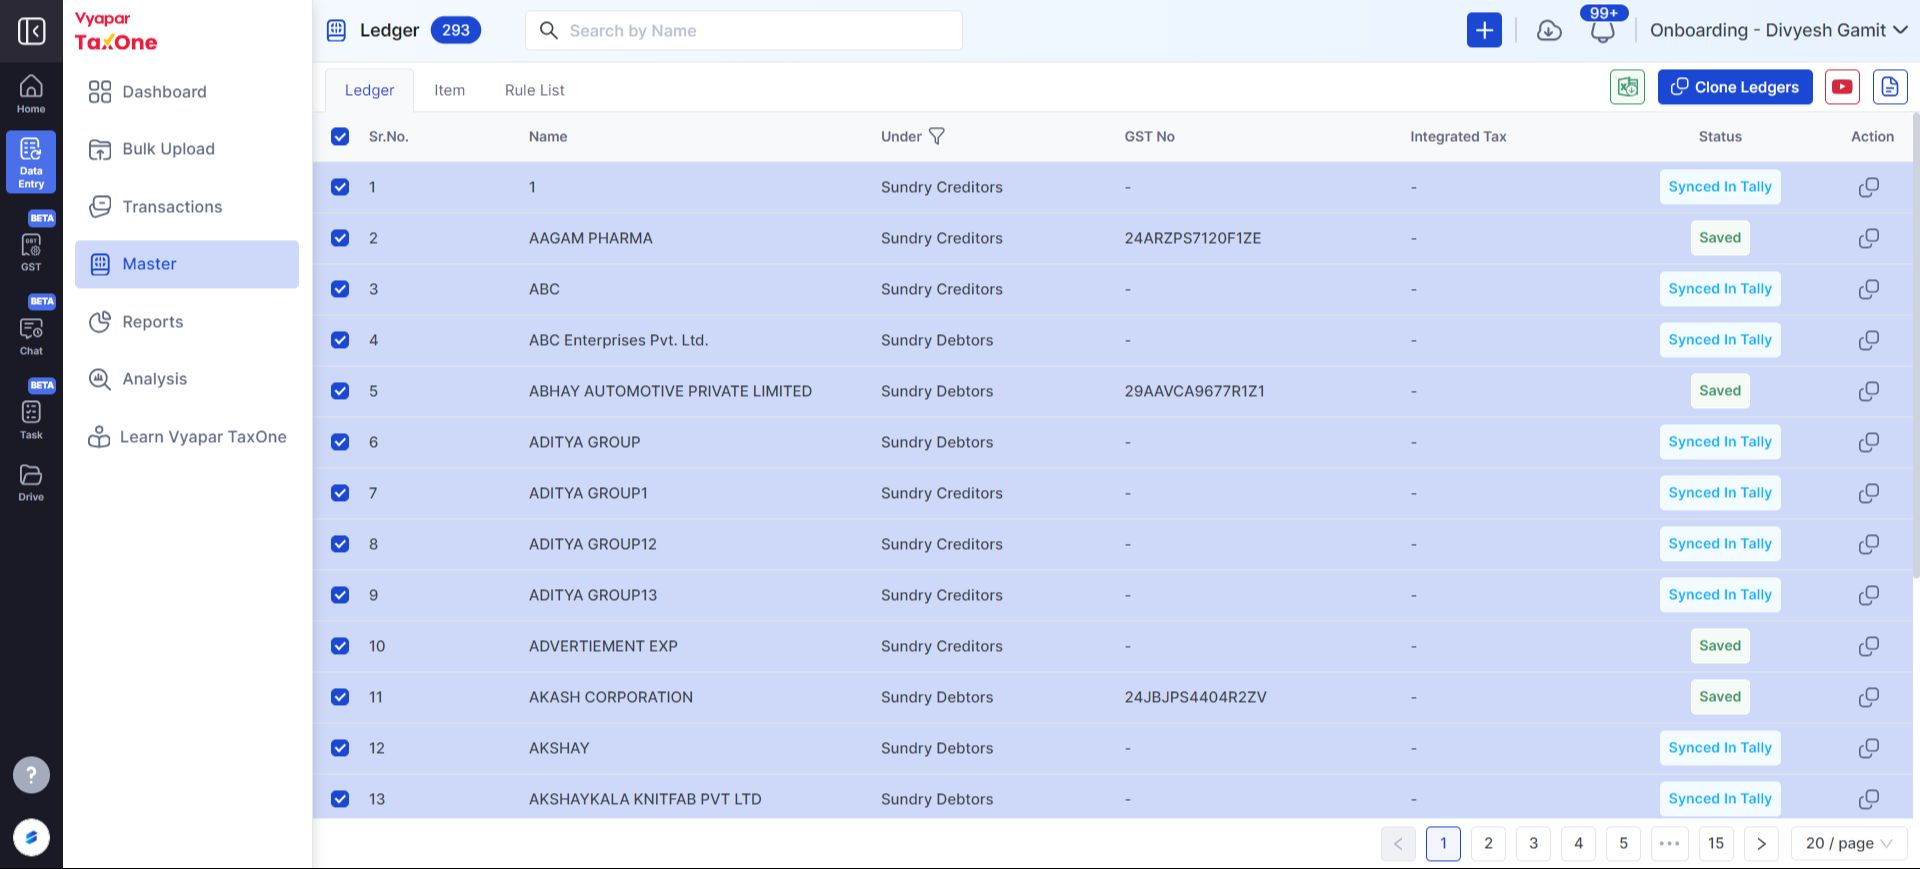Screen dimensions: 1920x869
Task: Click the GST number 24ARZPS7120F1ZE
Action: coord(1192,238)
